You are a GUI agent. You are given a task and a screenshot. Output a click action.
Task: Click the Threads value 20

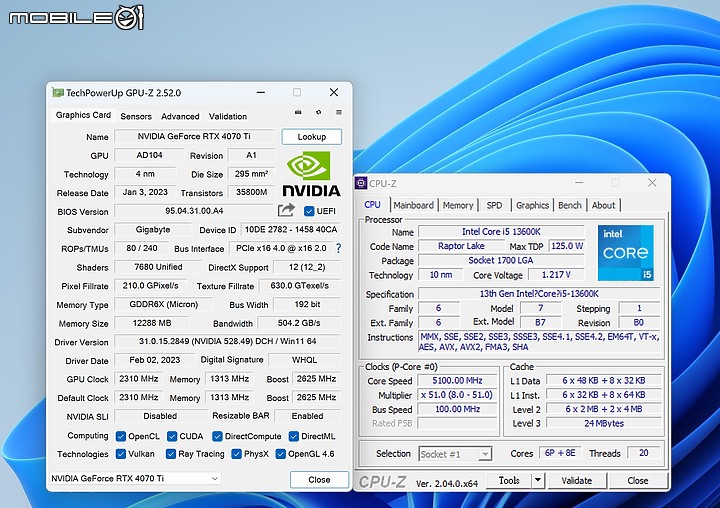[644, 453]
